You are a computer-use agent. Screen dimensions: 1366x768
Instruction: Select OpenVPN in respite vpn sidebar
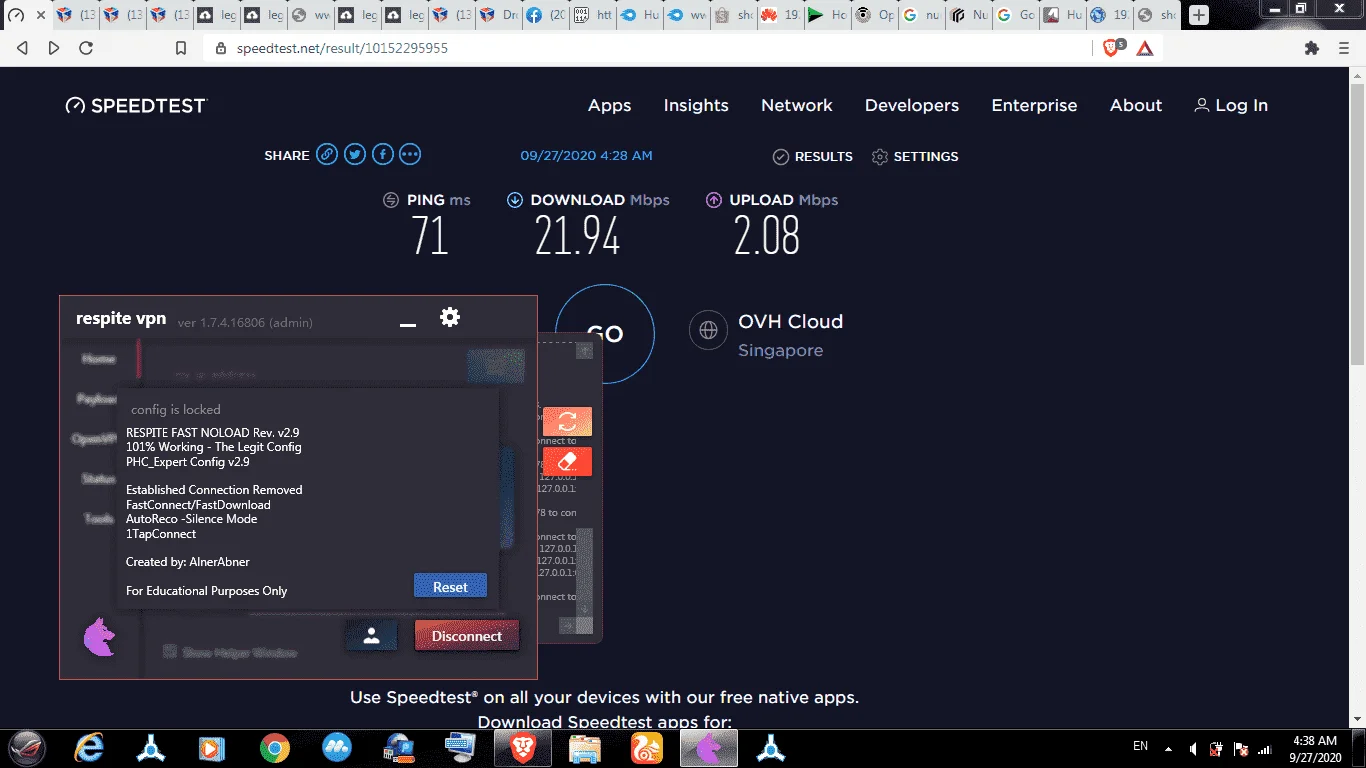(x=94, y=439)
